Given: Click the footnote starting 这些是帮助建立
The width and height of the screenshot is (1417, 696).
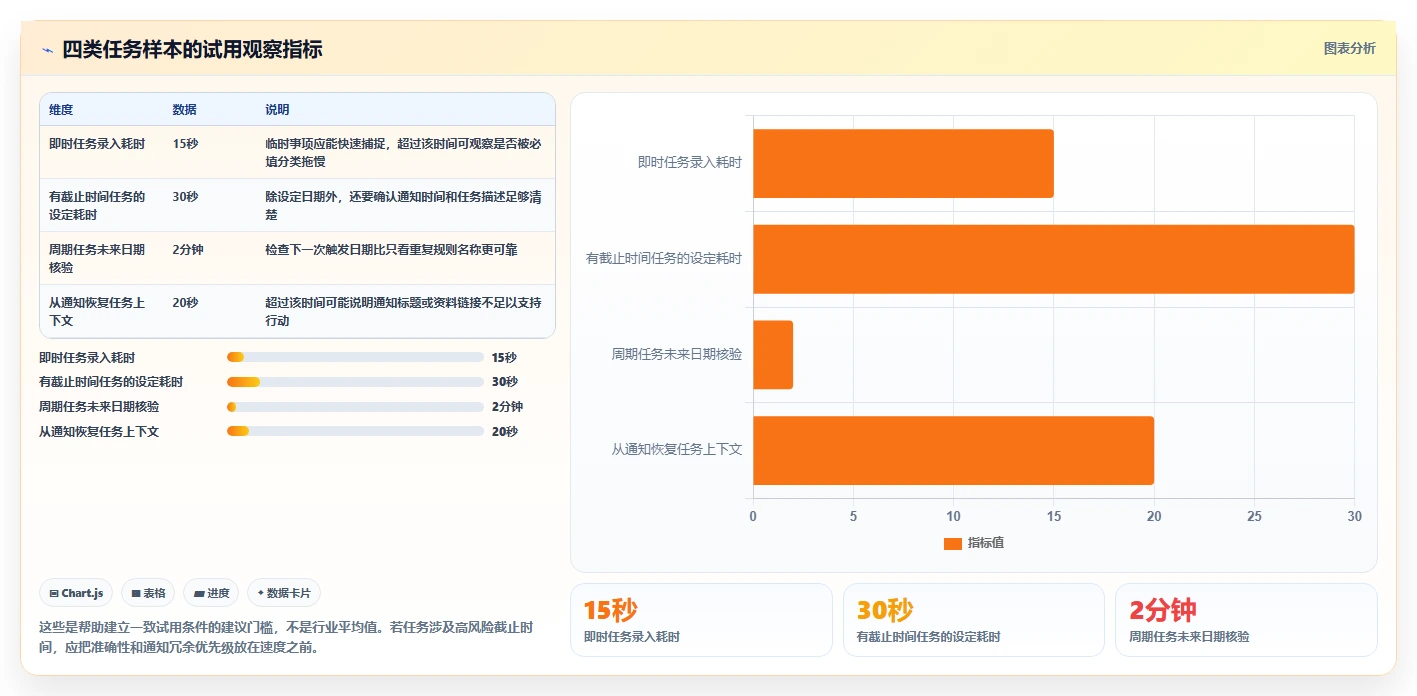Looking at the screenshot, I should click(286, 638).
